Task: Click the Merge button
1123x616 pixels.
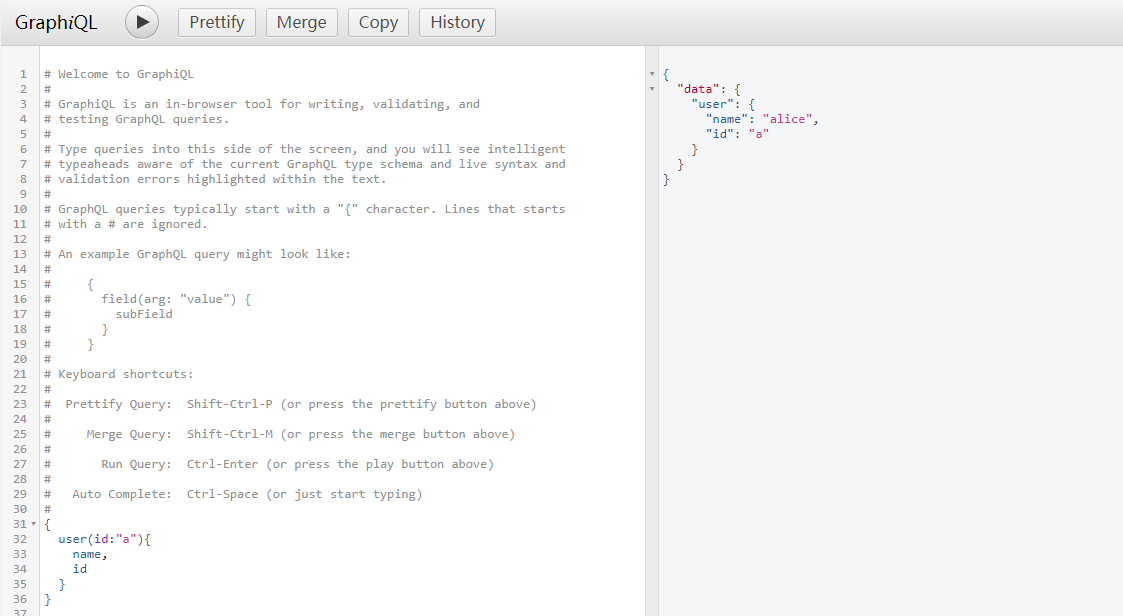Action: pos(302,22)
